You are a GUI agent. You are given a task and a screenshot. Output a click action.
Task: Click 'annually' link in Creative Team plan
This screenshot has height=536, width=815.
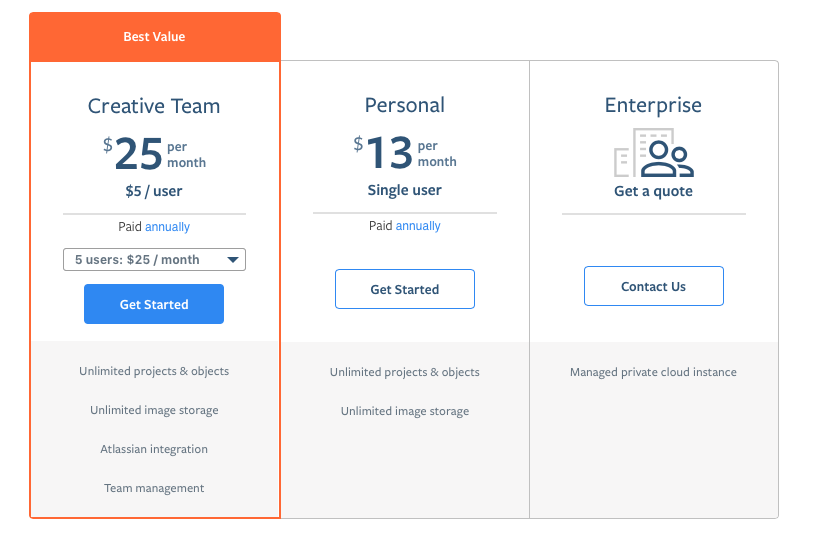tap(167, 227)
